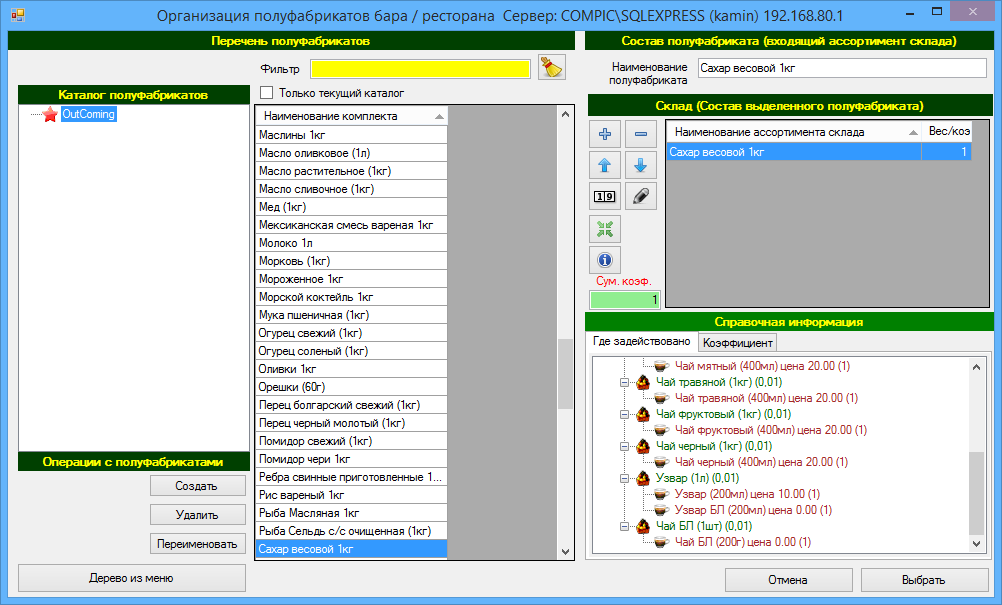Select row Морковь (1кг)

(351, 261)
